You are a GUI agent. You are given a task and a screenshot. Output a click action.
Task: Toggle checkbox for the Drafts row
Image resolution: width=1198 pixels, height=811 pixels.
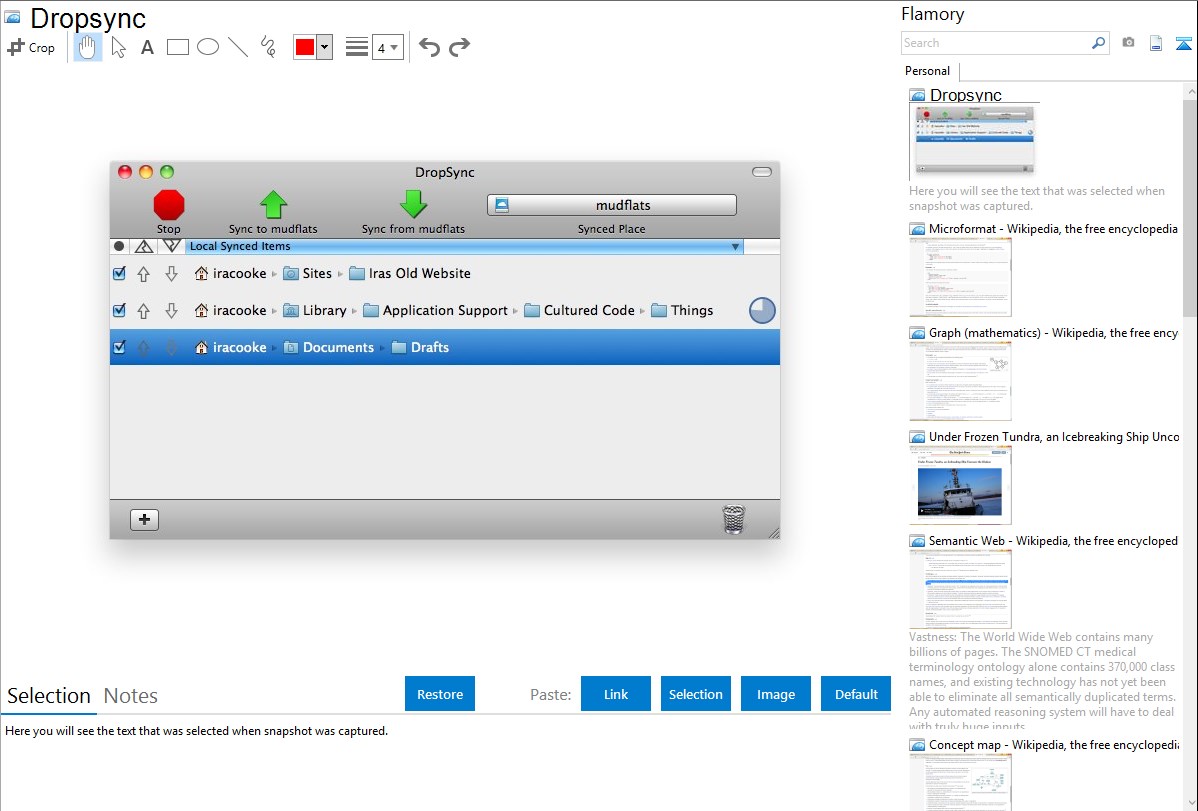point(119,347)
